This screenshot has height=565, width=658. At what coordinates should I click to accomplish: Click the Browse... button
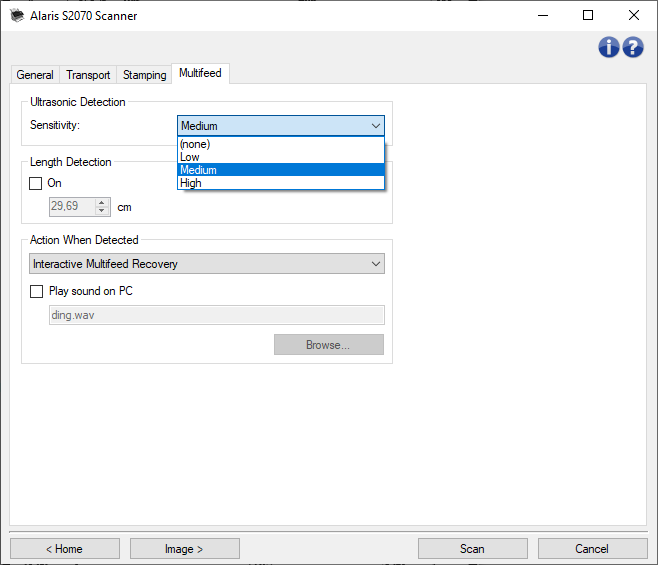[329, 345]
